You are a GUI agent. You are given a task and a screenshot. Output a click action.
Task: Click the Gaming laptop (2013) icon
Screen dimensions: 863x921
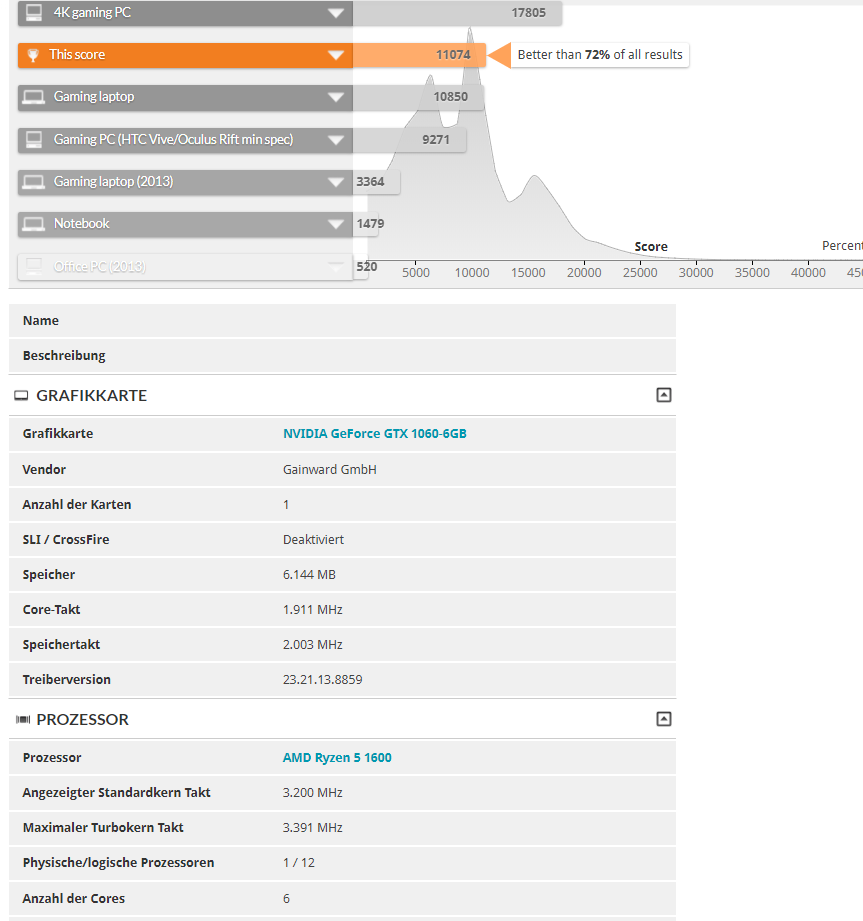(33, 182)
